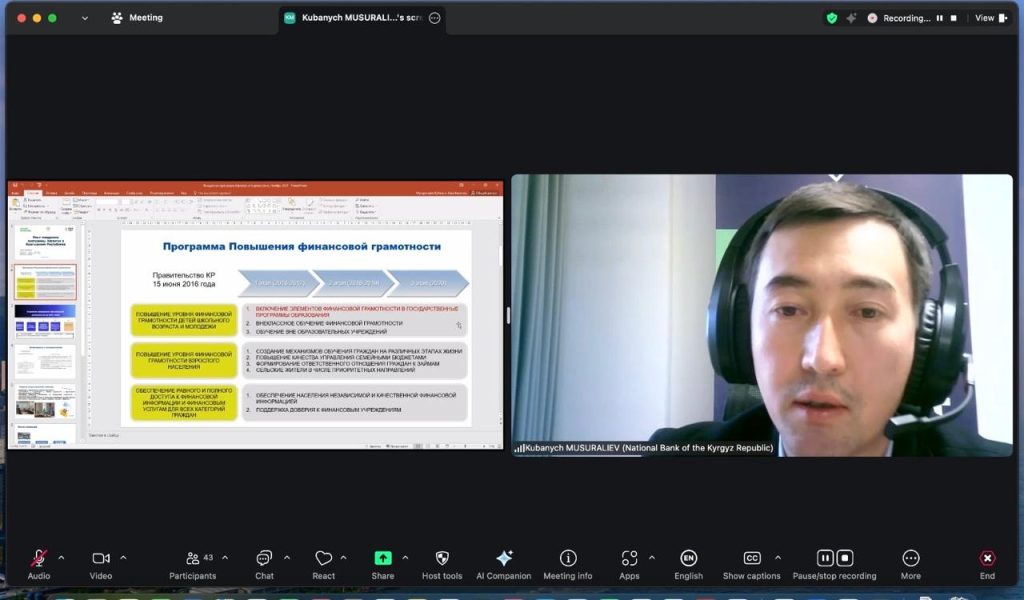
Task: Open the More options button
Action: [x=910, y=559]
